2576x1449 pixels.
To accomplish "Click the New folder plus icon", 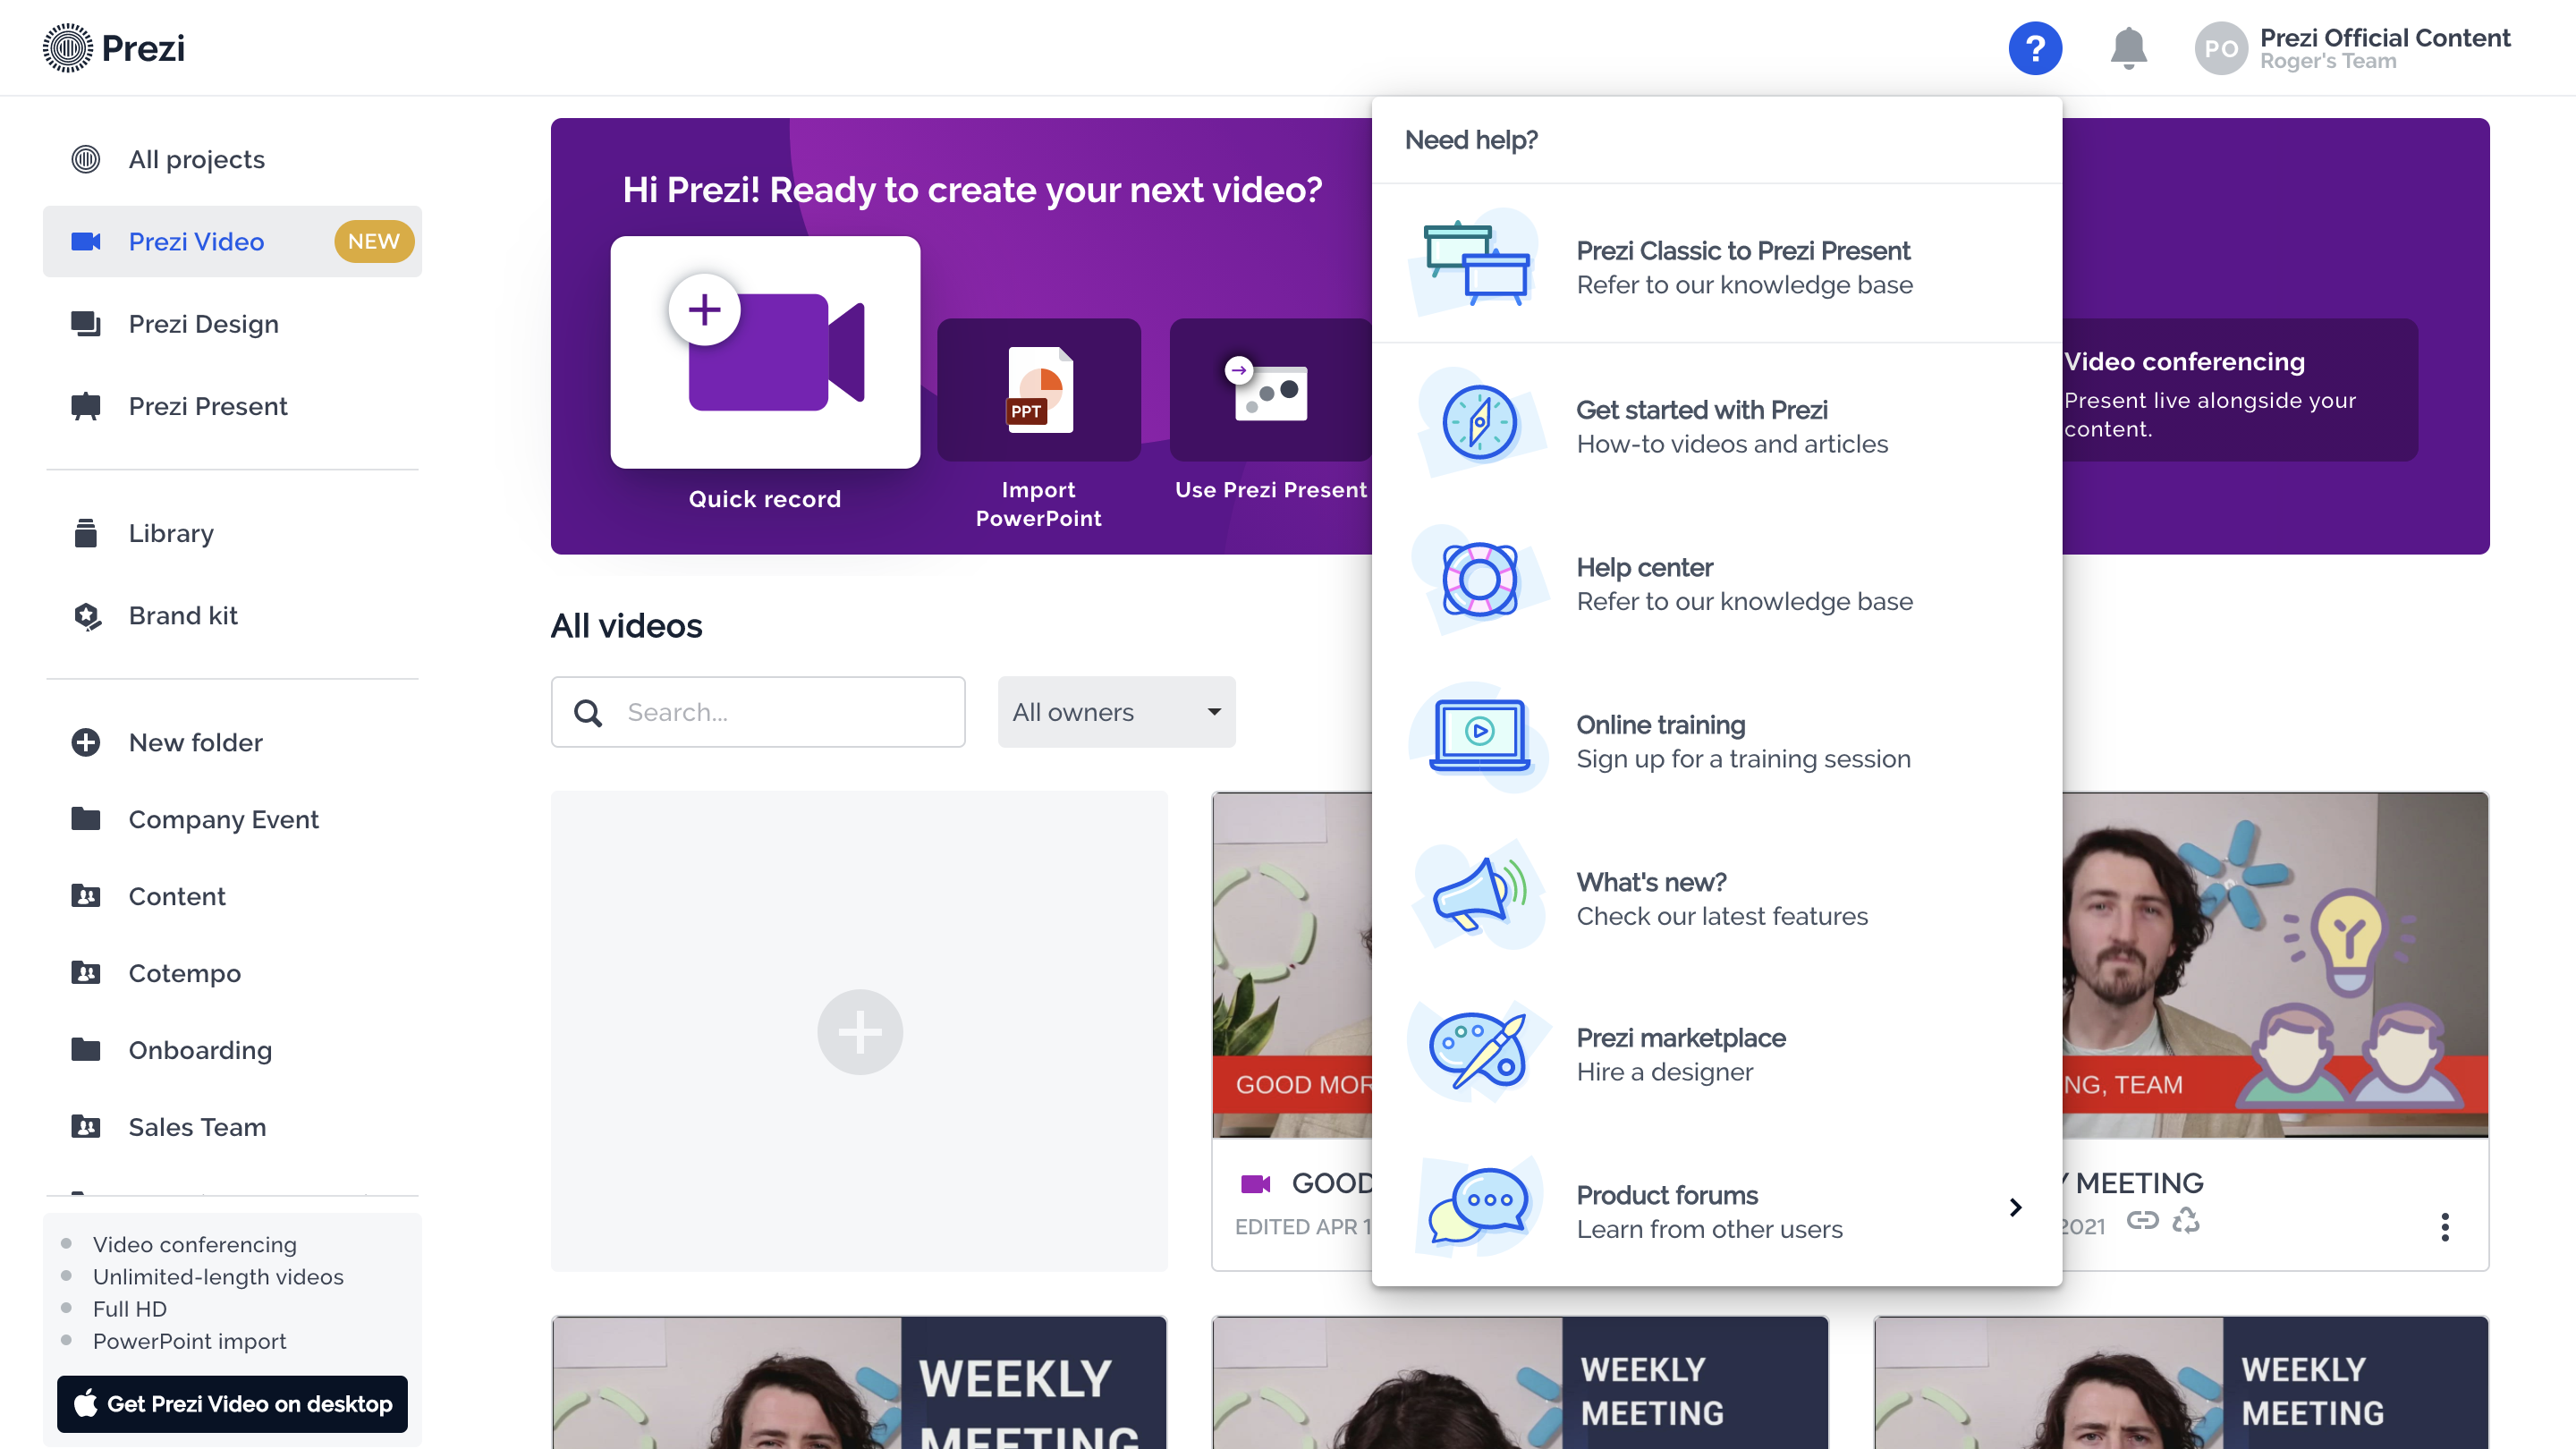I will pos(86,742).
